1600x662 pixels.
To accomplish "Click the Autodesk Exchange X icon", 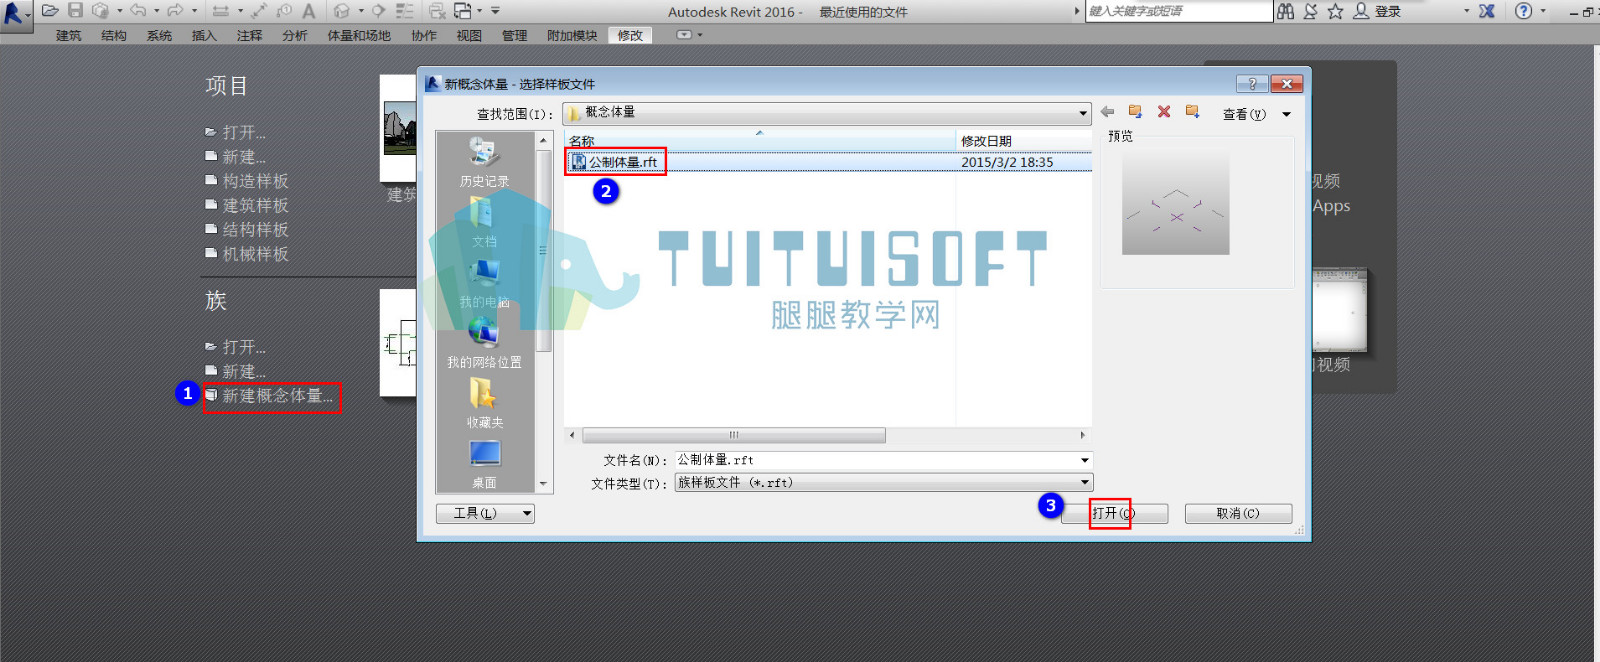I will (x=1487, y=11).
